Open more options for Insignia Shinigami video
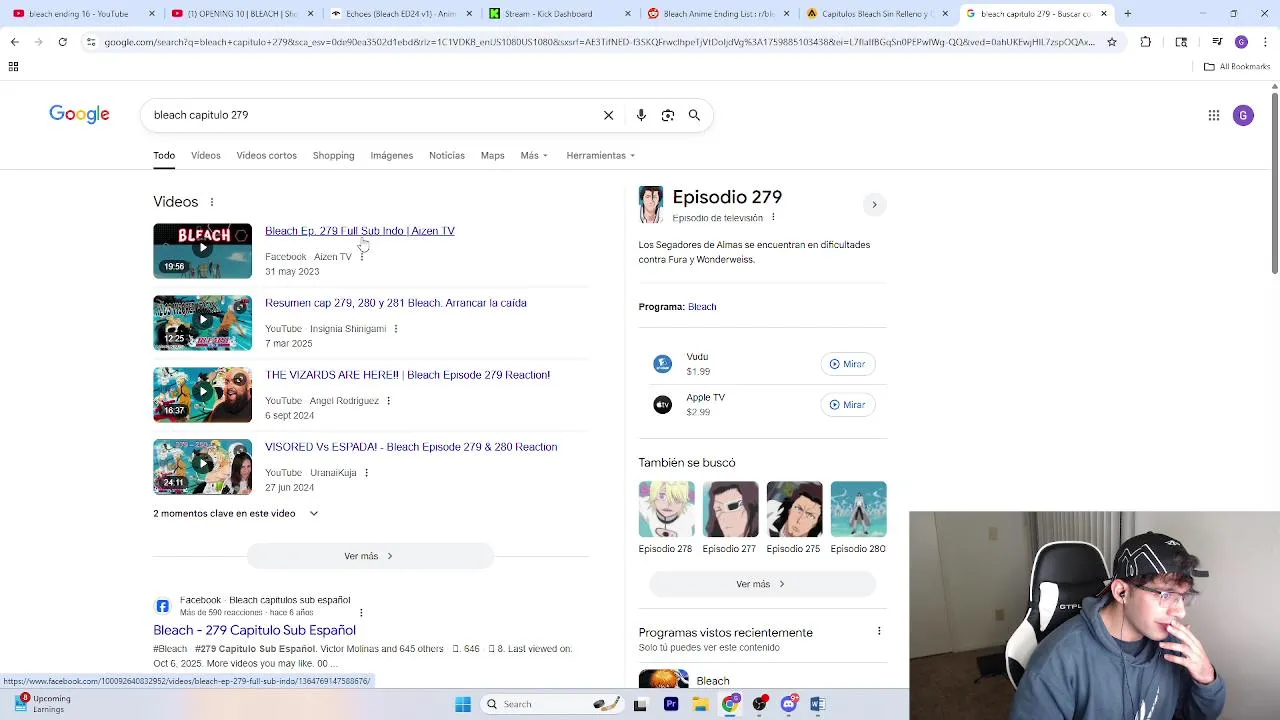1280x720 pixels. pyautogui.click(x=395, y=329)
